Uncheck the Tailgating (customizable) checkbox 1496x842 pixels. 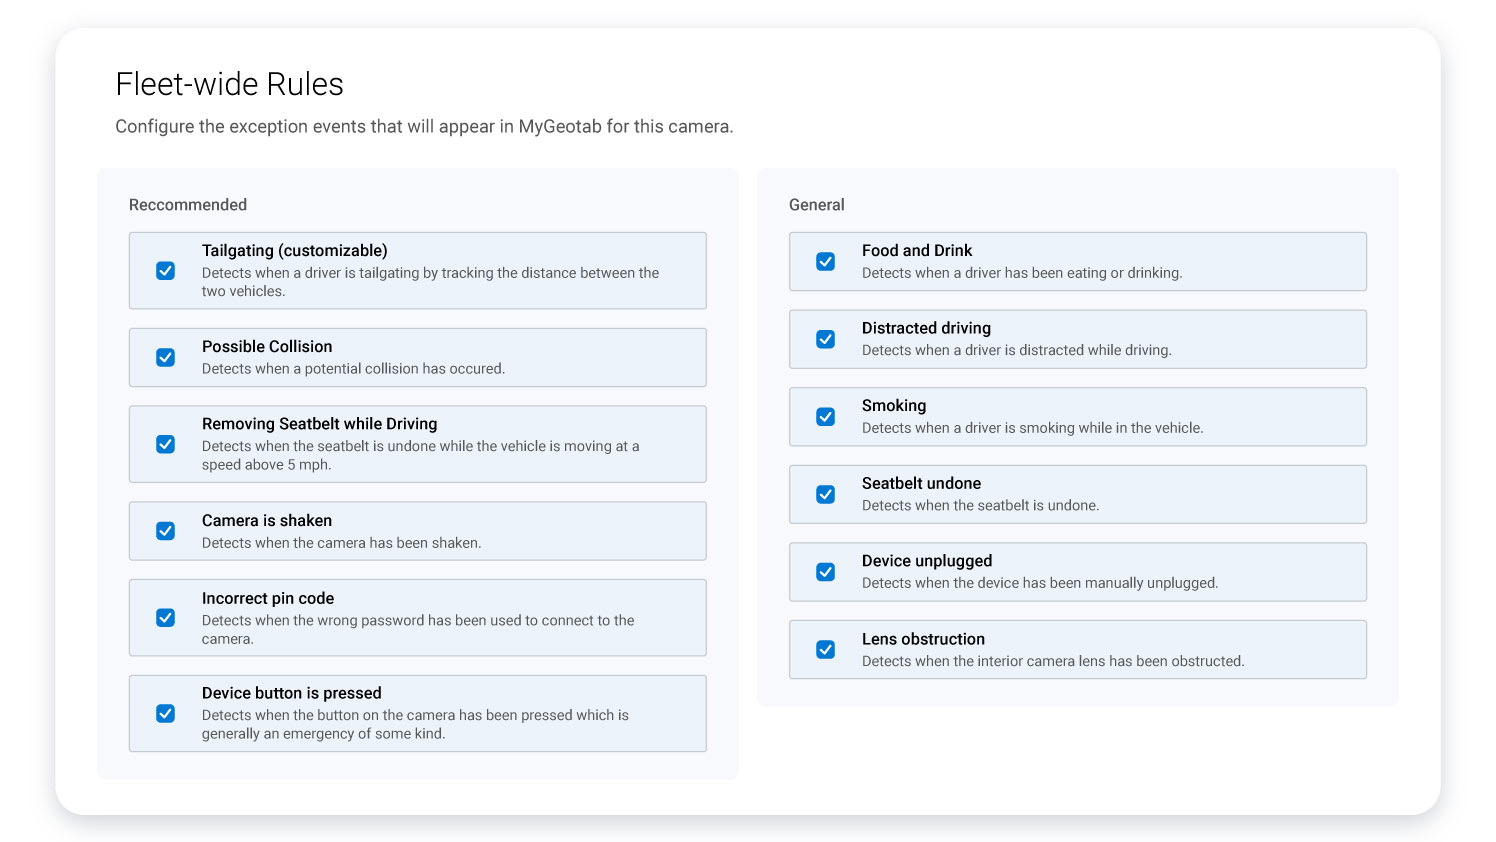[x=166, y=271]
